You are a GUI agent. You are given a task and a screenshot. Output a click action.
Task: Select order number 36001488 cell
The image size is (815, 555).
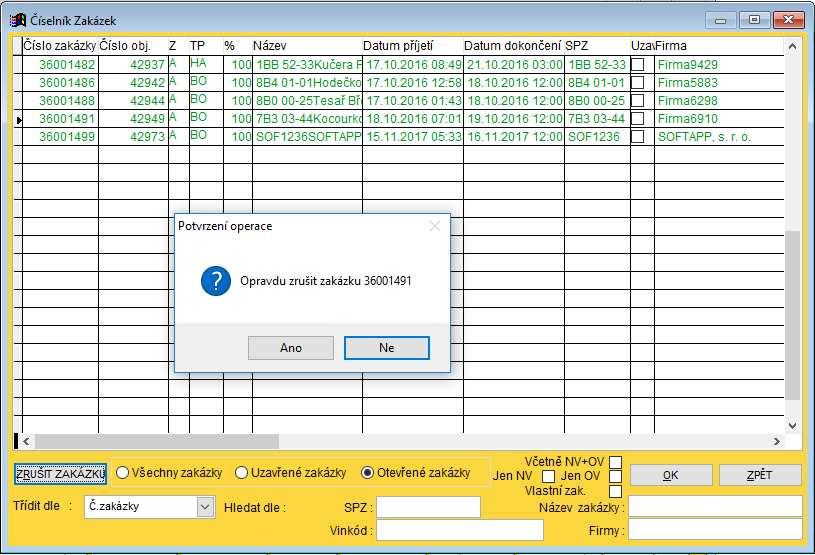point(60,100)
